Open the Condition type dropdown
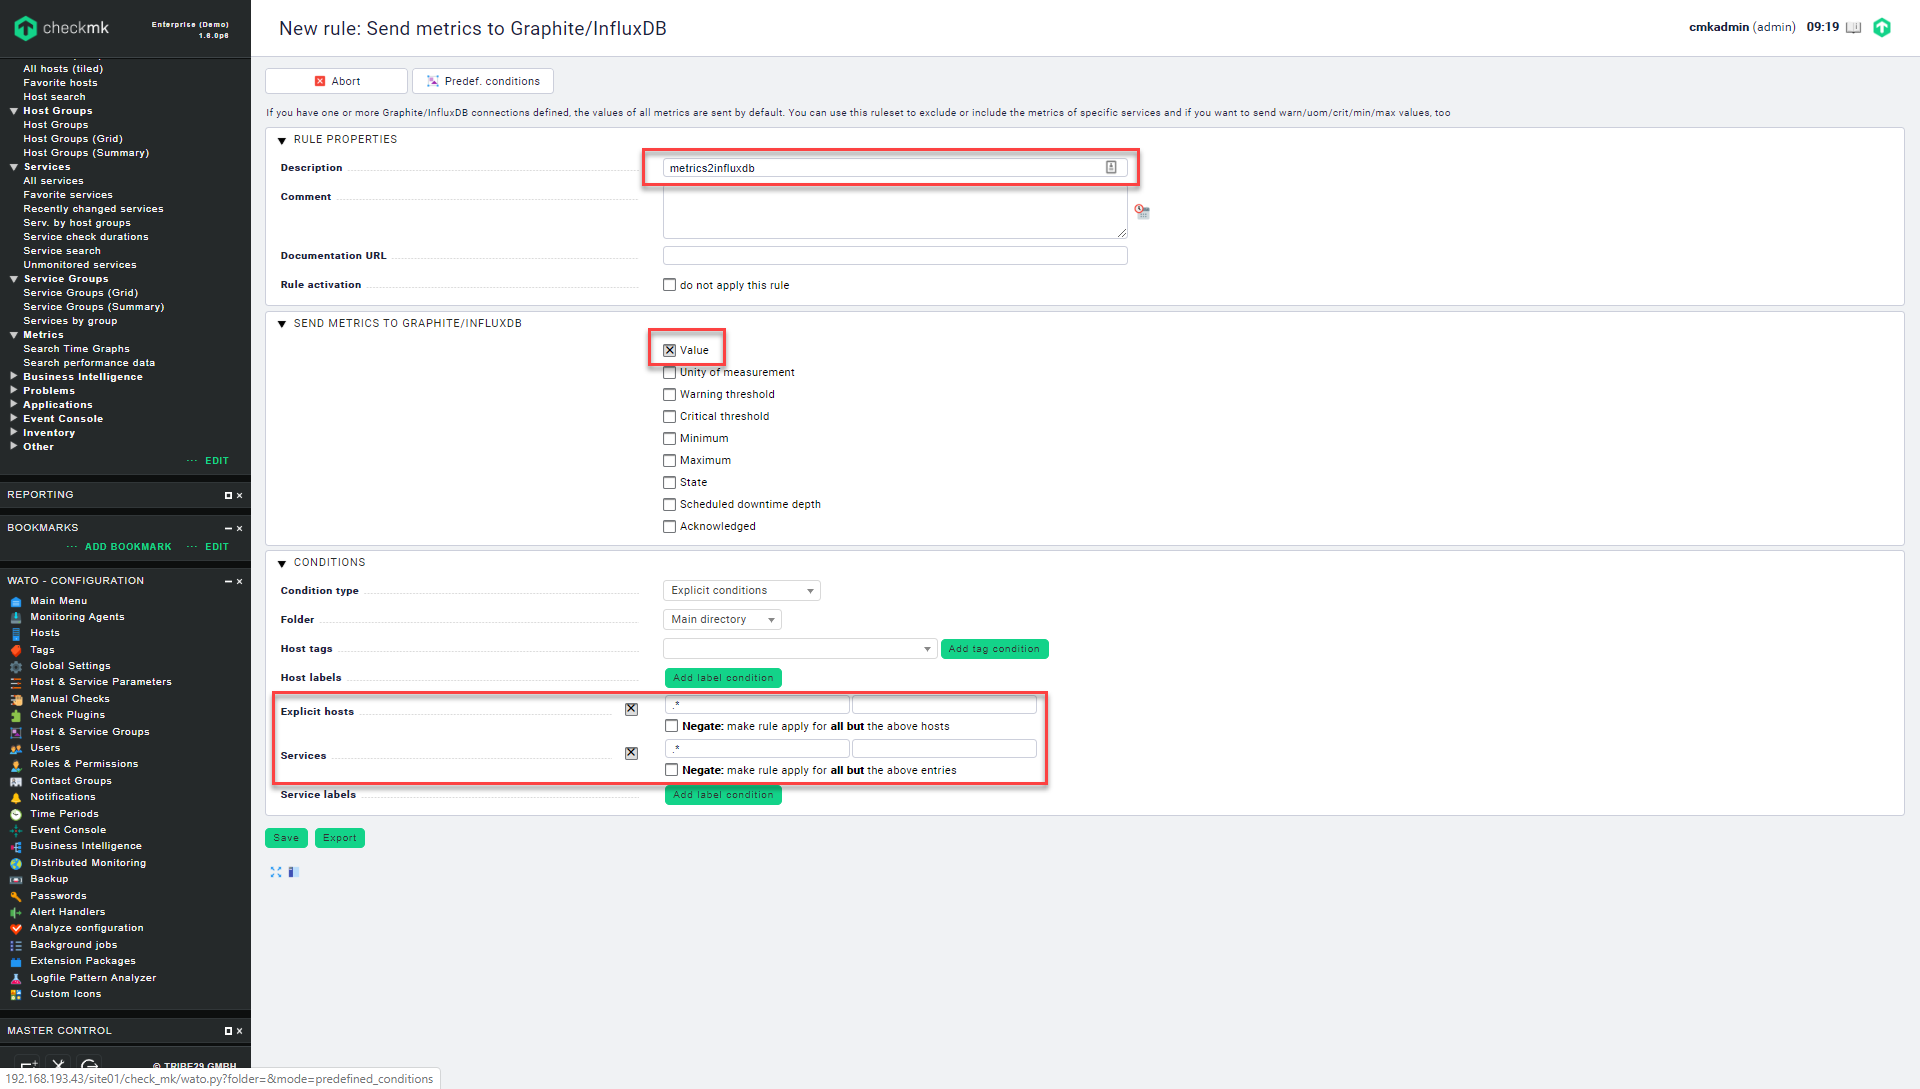This screenshot has width=1920, height=1089. coord(741,591)
